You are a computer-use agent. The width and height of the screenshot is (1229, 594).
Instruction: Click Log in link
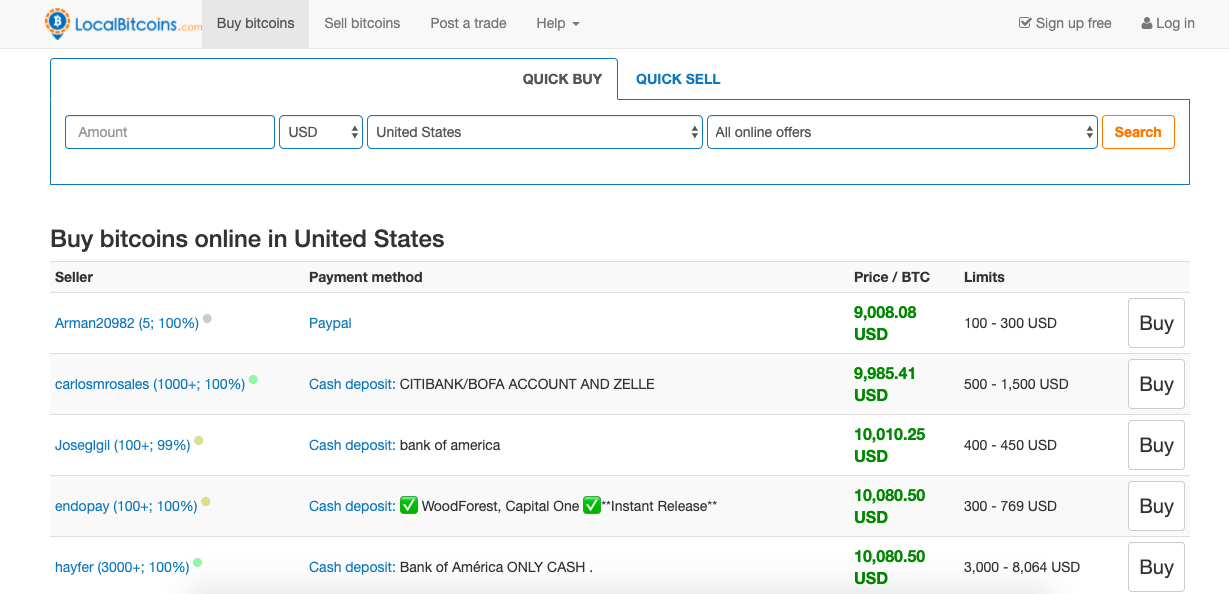coord(1168,23)
